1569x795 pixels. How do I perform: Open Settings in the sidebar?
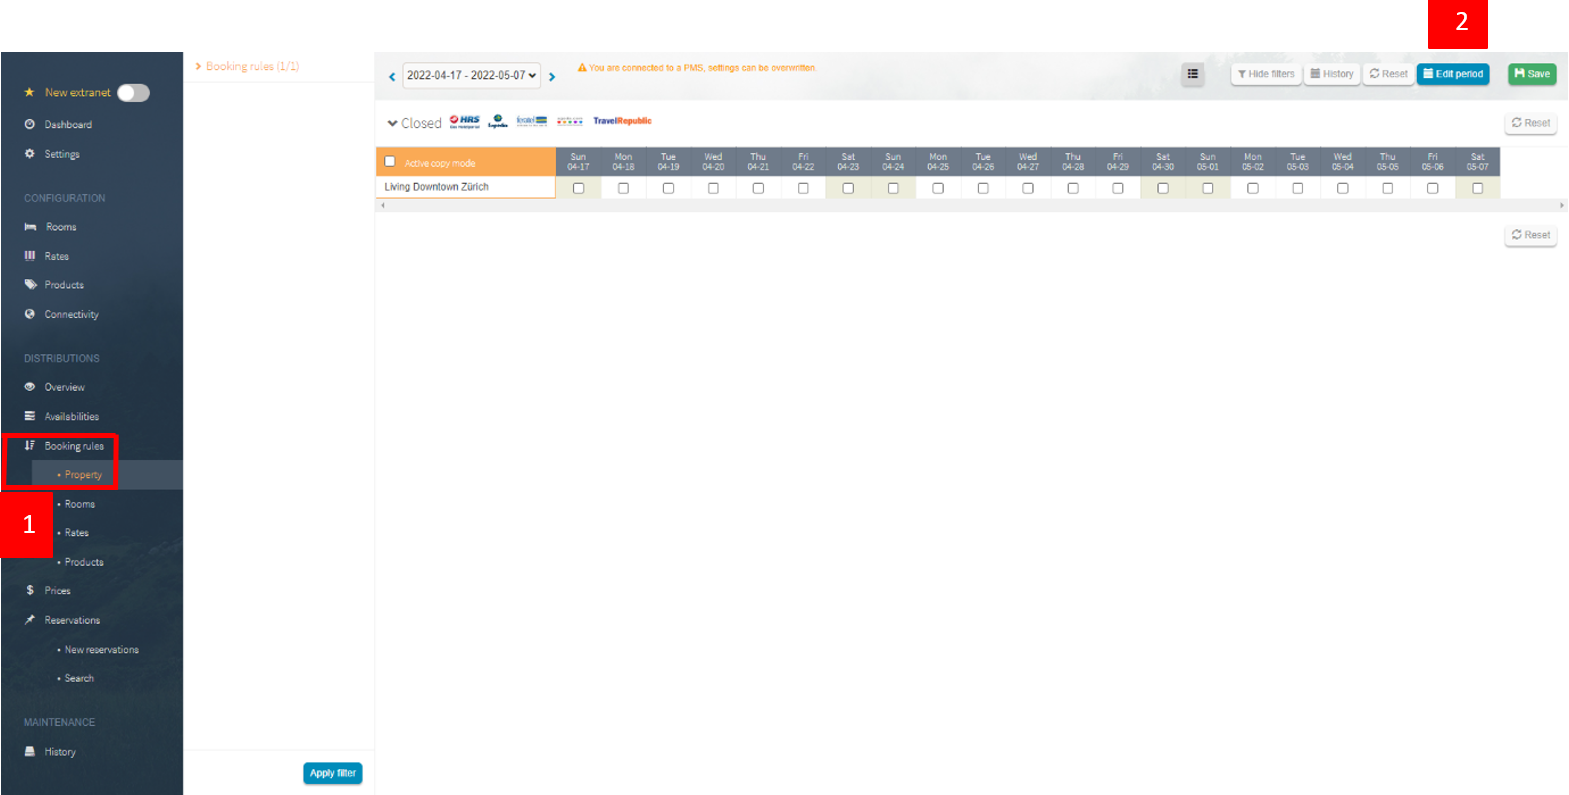[62, 154]
